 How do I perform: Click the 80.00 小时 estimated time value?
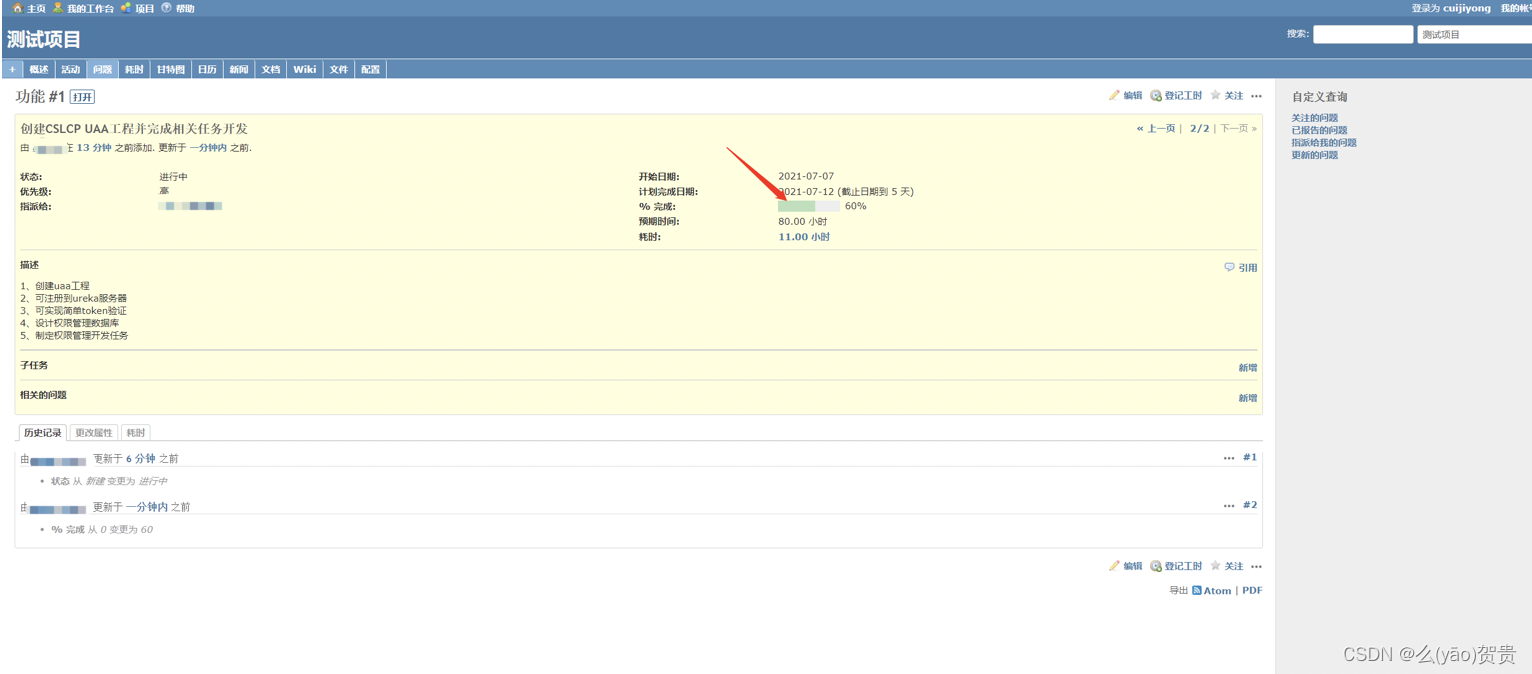[802, 221]
